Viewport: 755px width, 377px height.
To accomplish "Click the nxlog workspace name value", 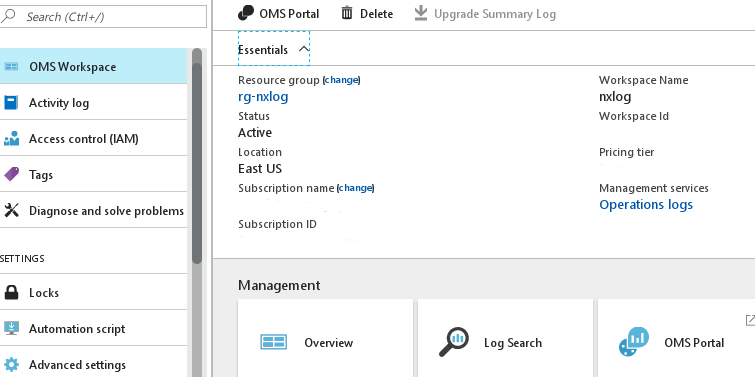I will click(615, 97).
